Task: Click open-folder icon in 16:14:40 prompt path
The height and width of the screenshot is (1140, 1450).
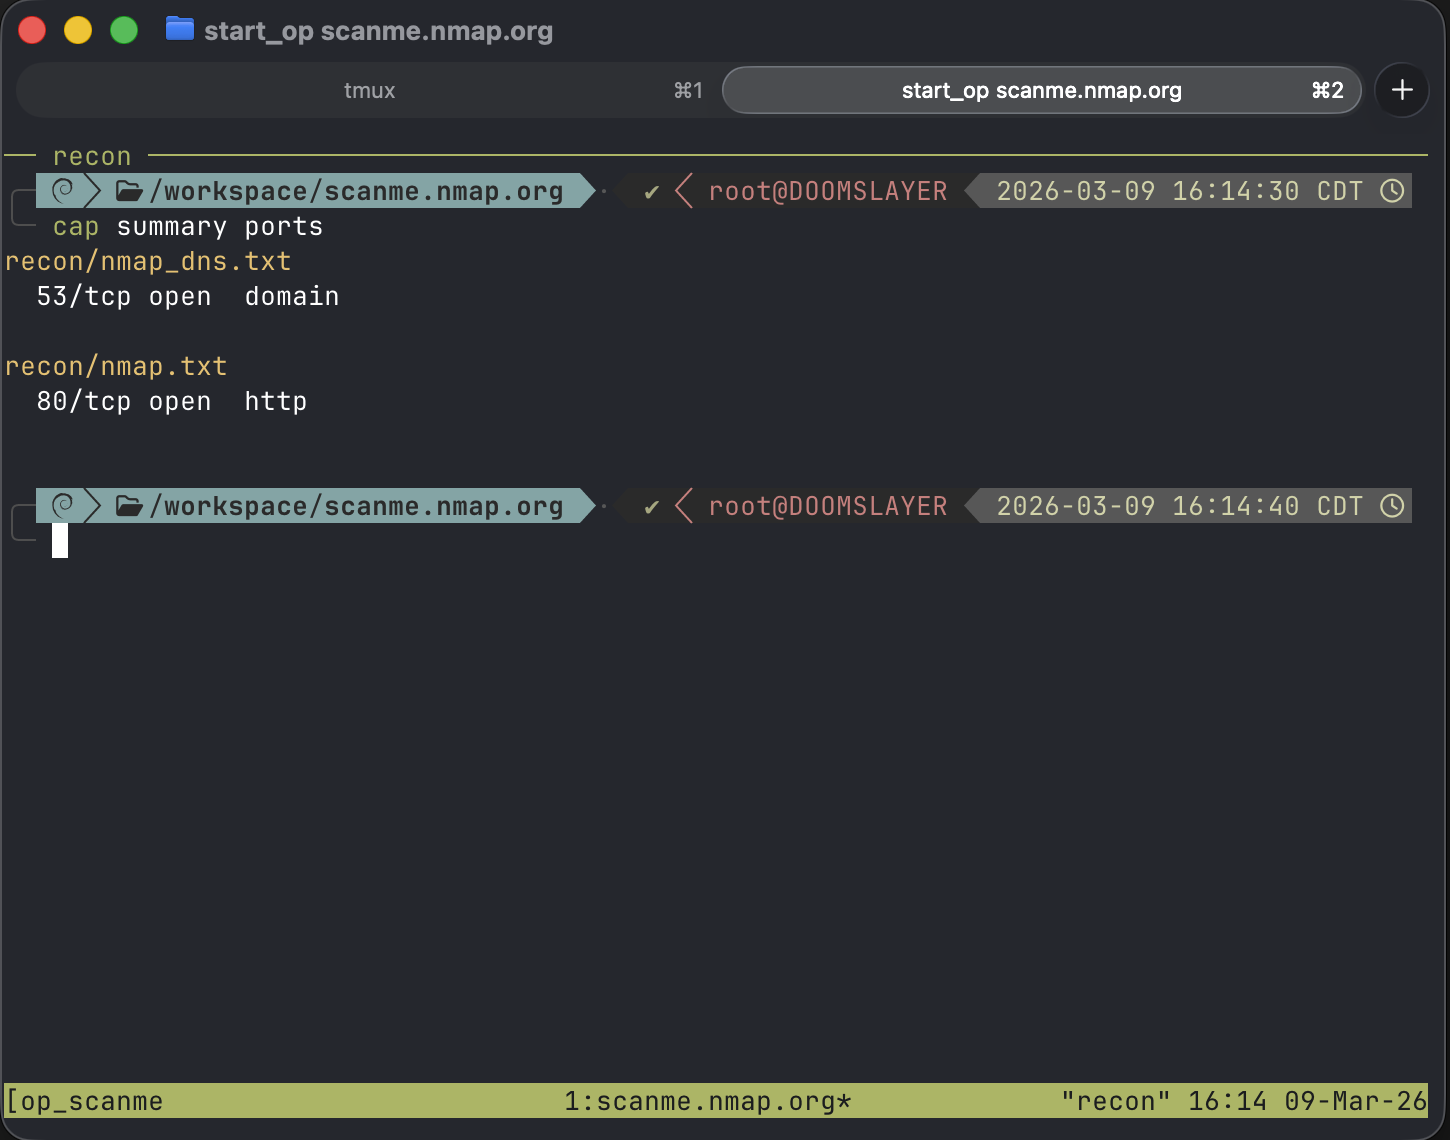Action: [129, 506]
